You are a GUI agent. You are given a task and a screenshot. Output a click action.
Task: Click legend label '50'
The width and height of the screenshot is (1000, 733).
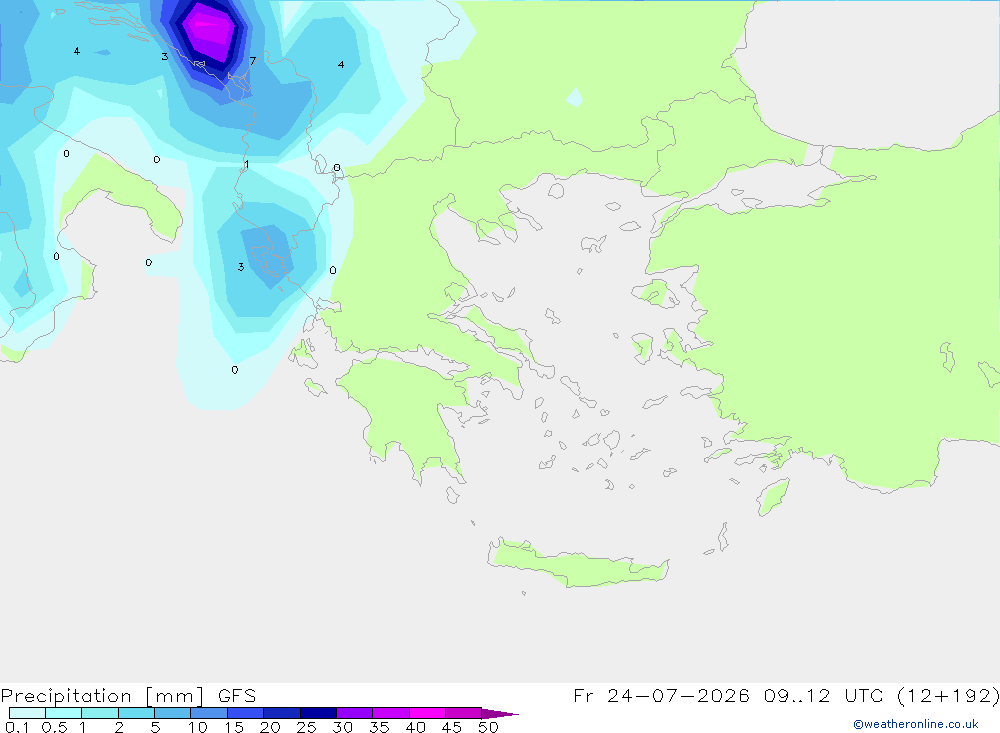(488, 727)
